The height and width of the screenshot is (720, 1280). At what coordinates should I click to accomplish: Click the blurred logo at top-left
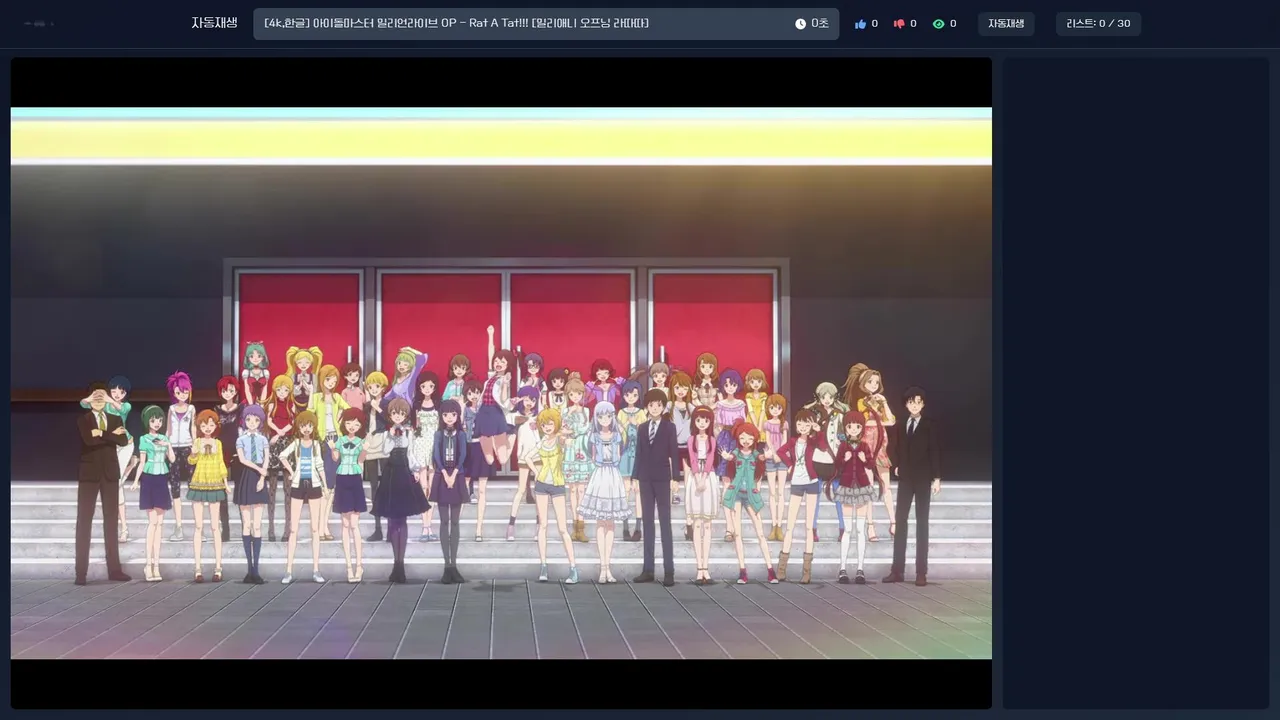[x=39, y=23]
